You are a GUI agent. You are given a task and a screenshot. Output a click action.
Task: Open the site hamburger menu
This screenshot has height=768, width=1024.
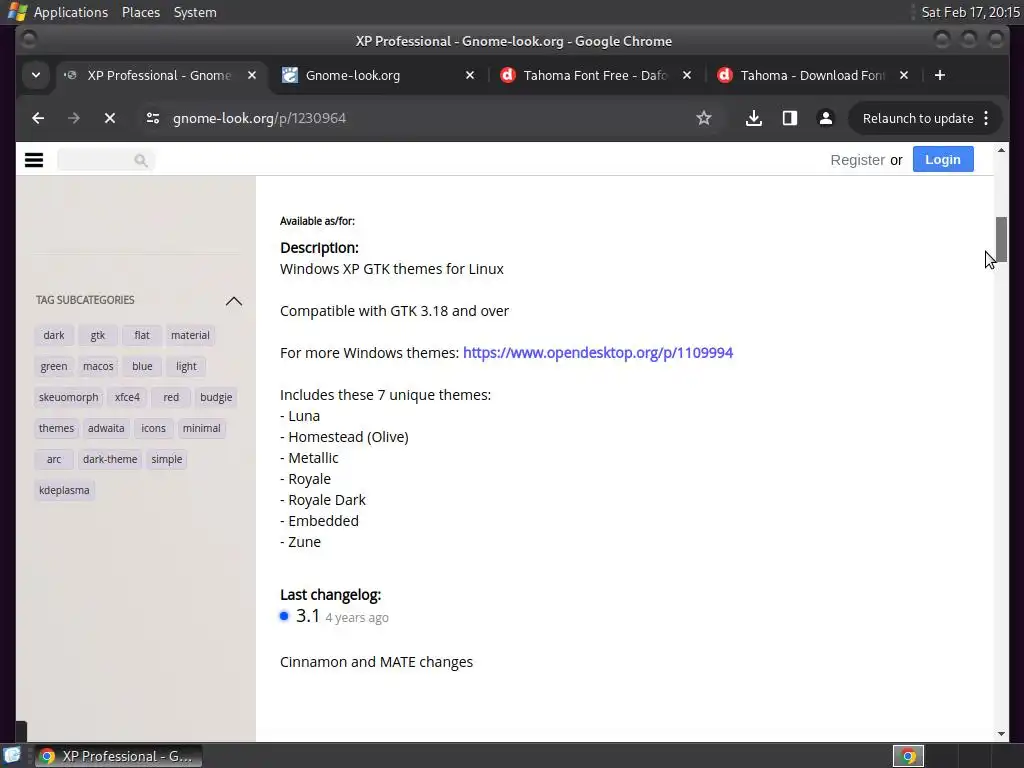pyautogui.click(x=34, y=160)
